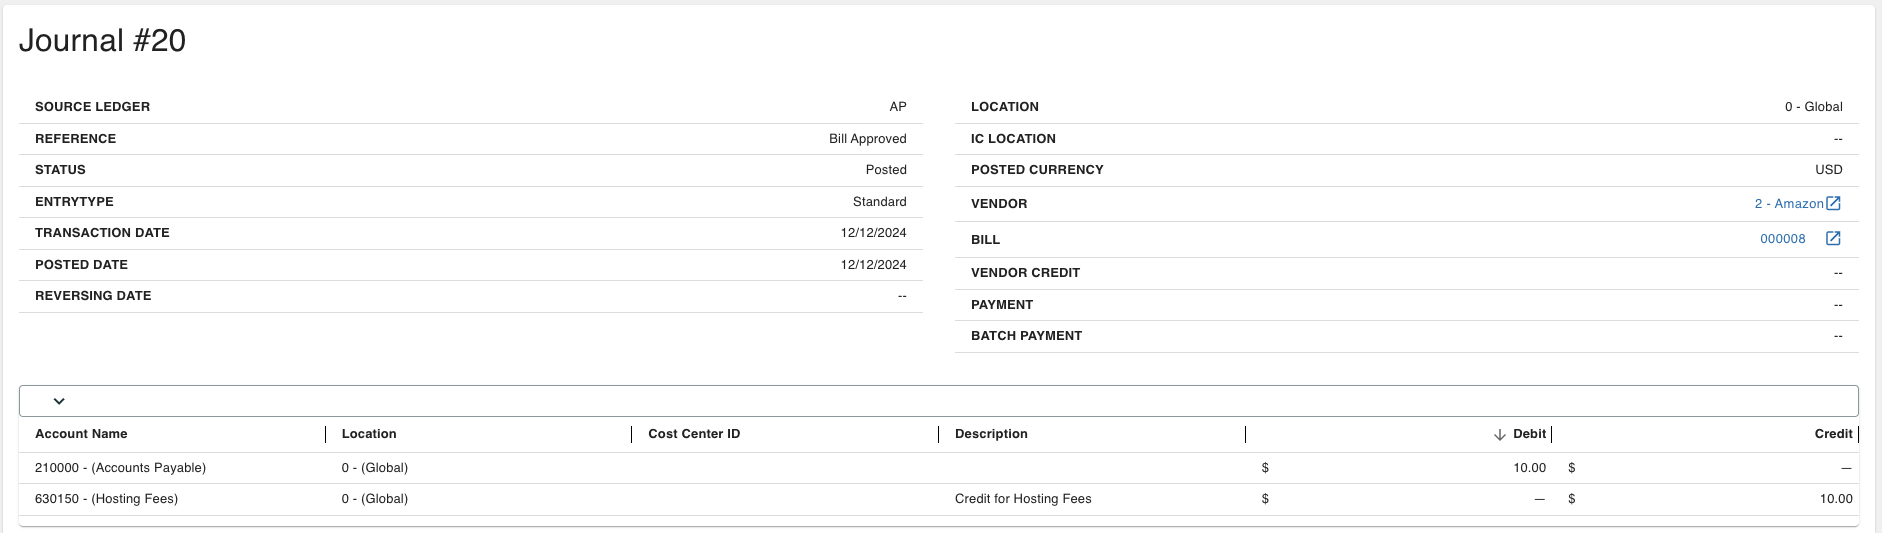Click the 10.00 debit amount cell
This screenshot has width=1882, height=533.
[x=1529, y=468]
